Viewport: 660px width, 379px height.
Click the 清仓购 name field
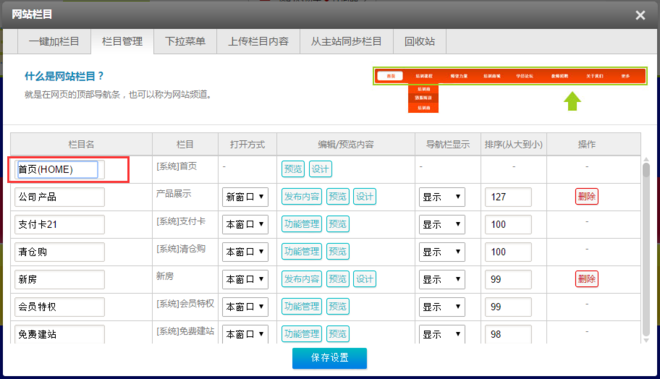point(59,252)
